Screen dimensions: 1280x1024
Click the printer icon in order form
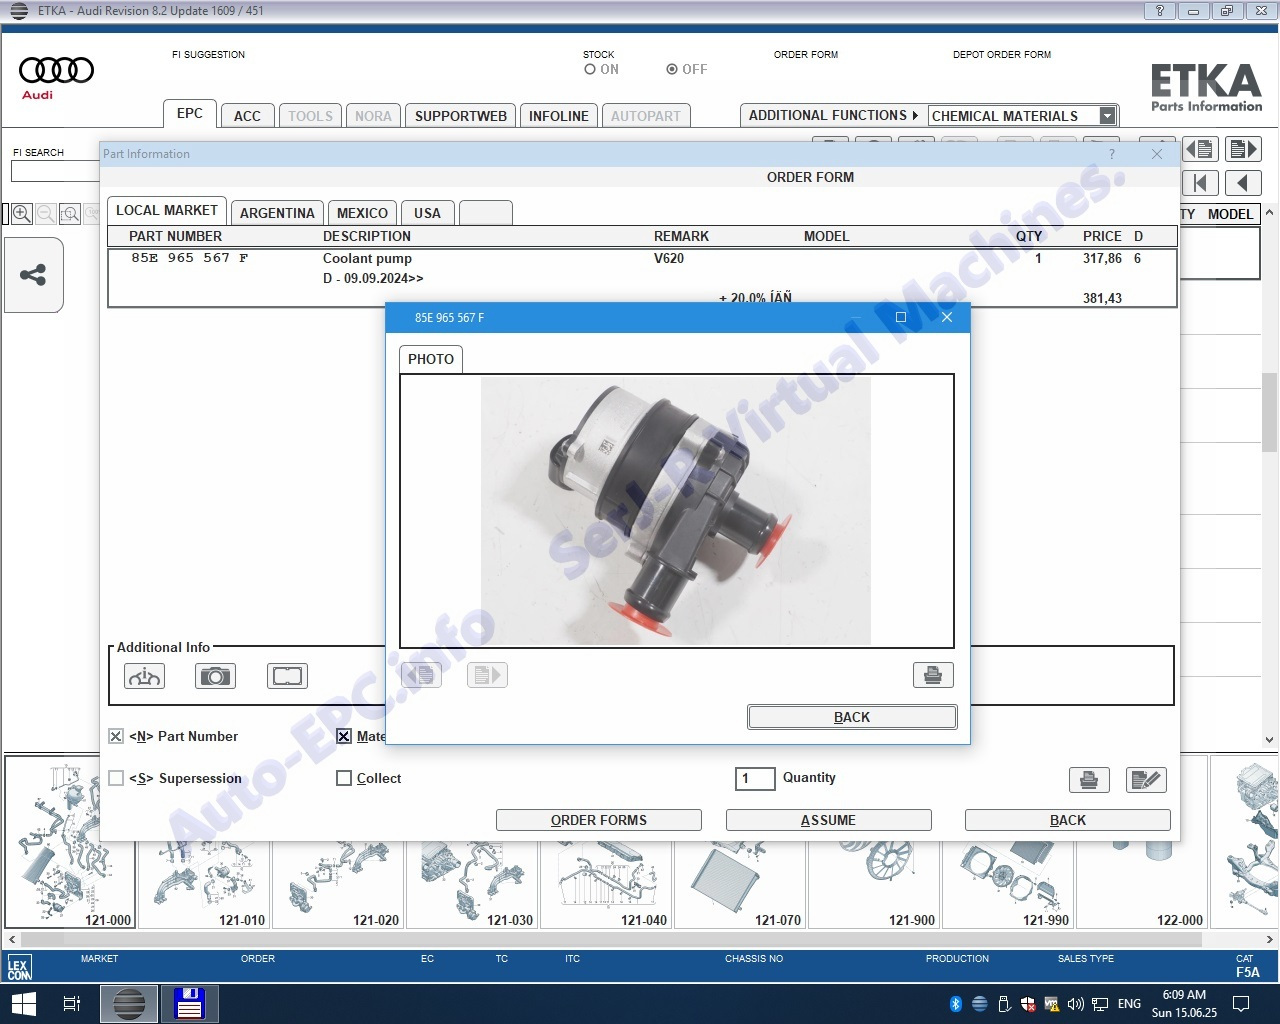pos(1089,780)
